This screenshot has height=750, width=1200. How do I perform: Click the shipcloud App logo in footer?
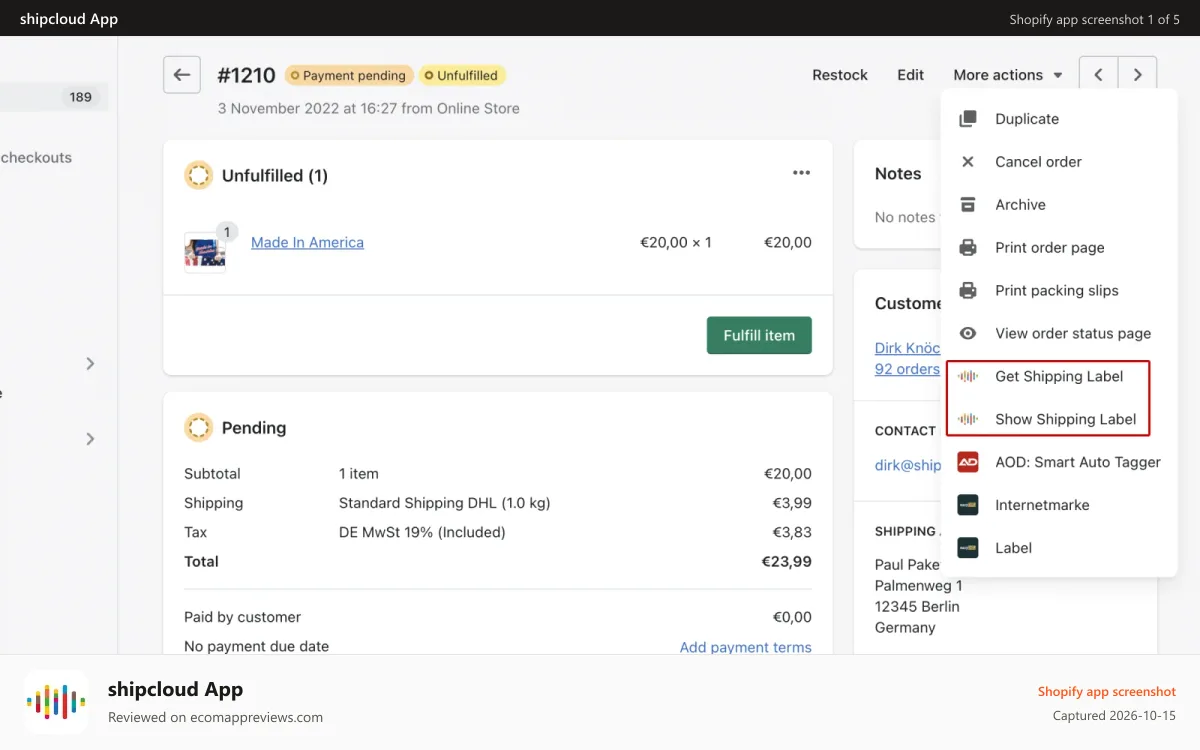click(x=56, y=702)
